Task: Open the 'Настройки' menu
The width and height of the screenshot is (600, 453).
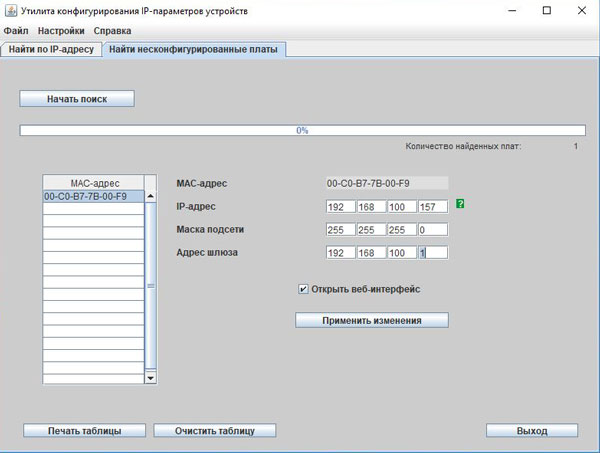Action: pyautogui.click(x=61, y=31)
